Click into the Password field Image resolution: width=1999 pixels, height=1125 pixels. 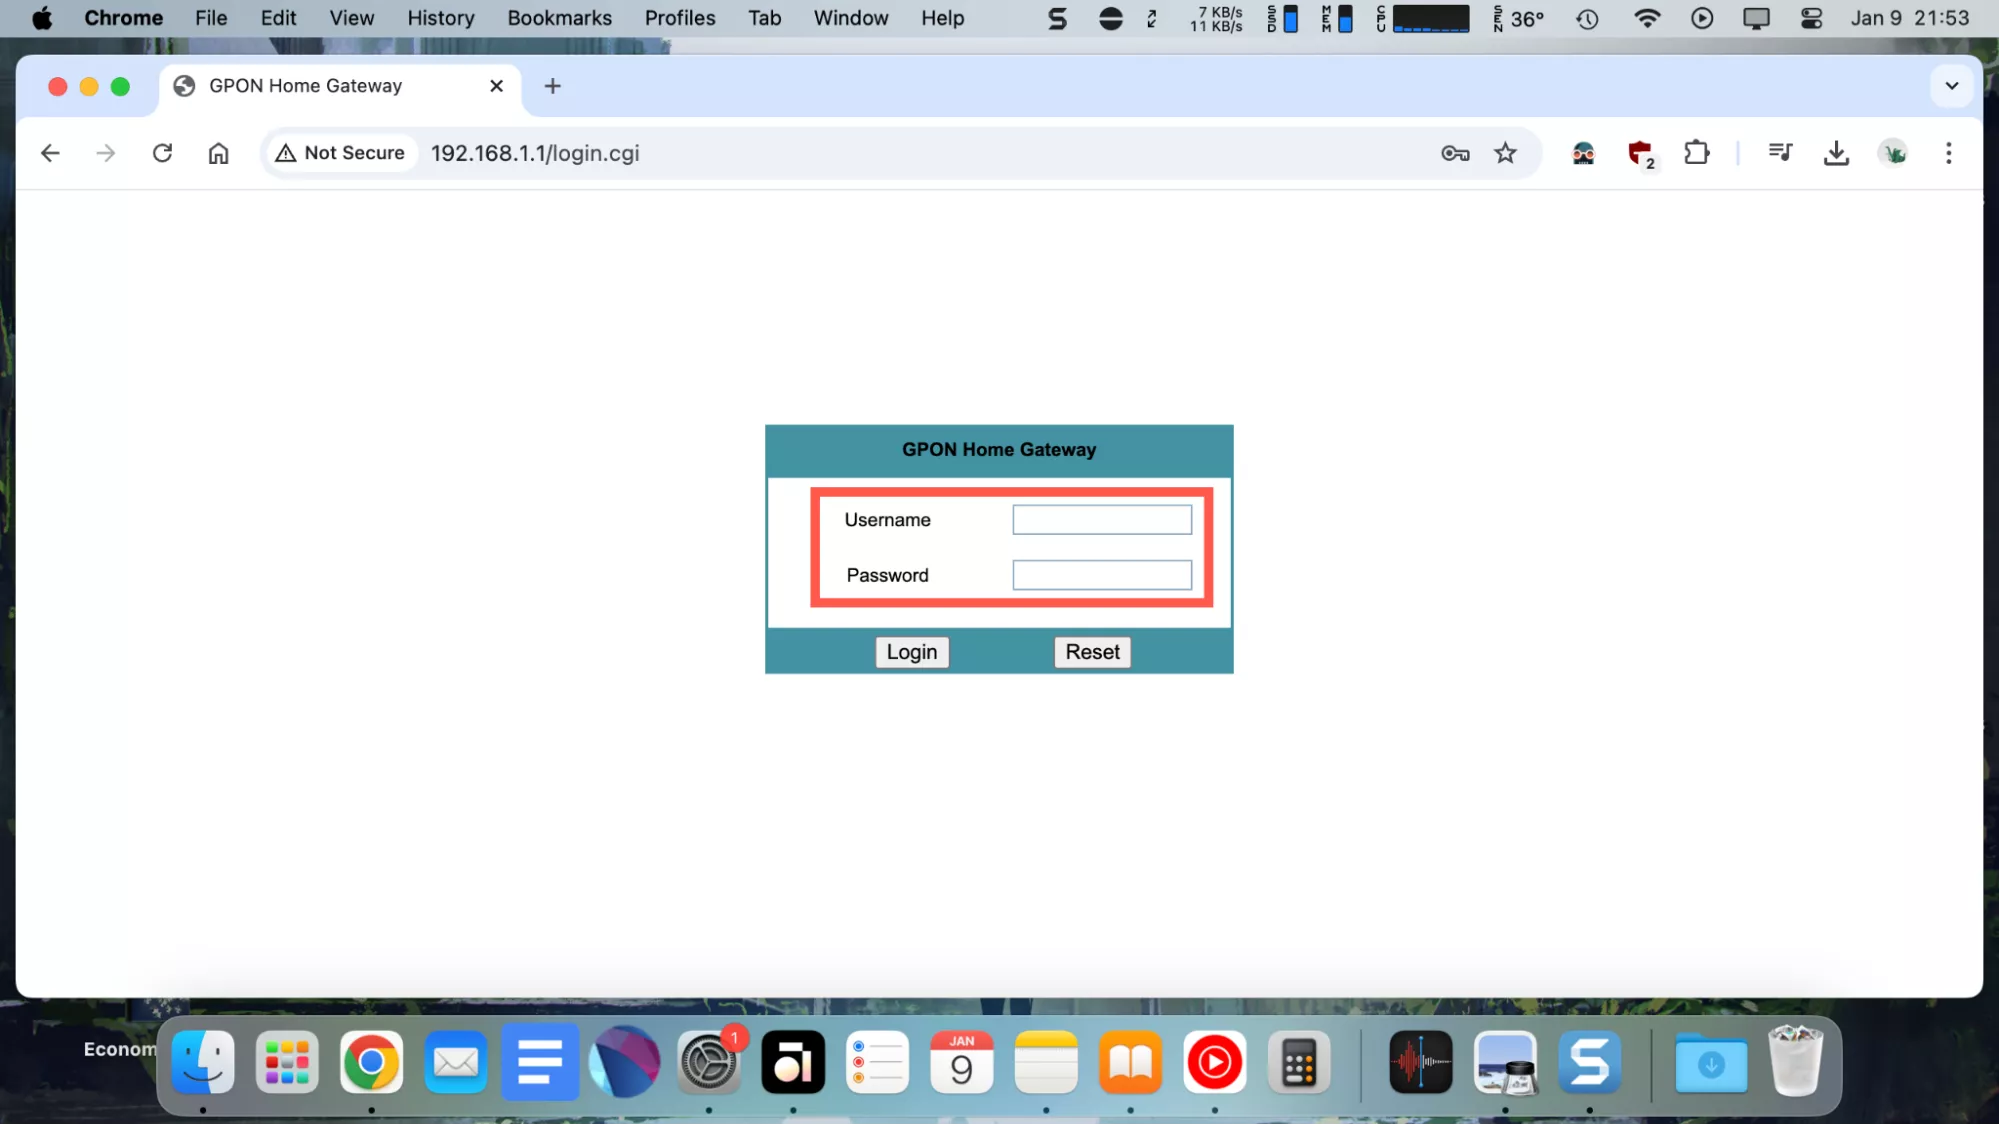1102,575
